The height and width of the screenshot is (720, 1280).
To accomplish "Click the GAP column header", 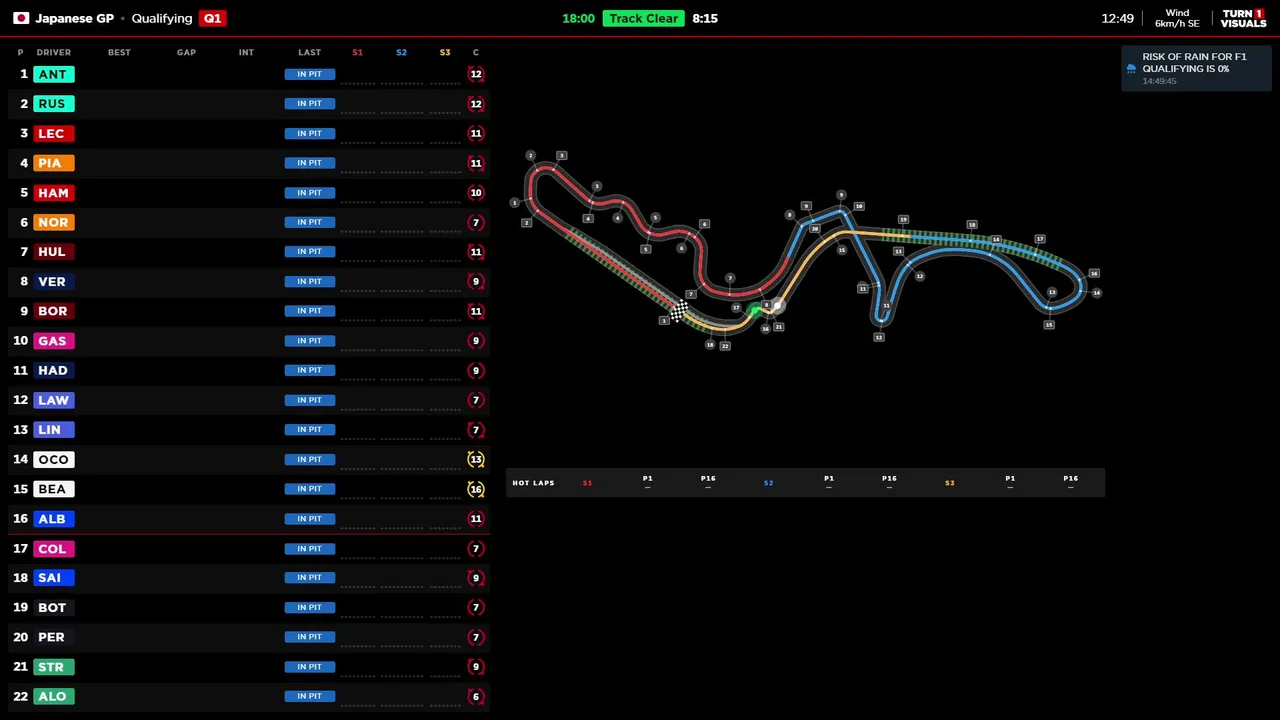I will coord(186,52).
